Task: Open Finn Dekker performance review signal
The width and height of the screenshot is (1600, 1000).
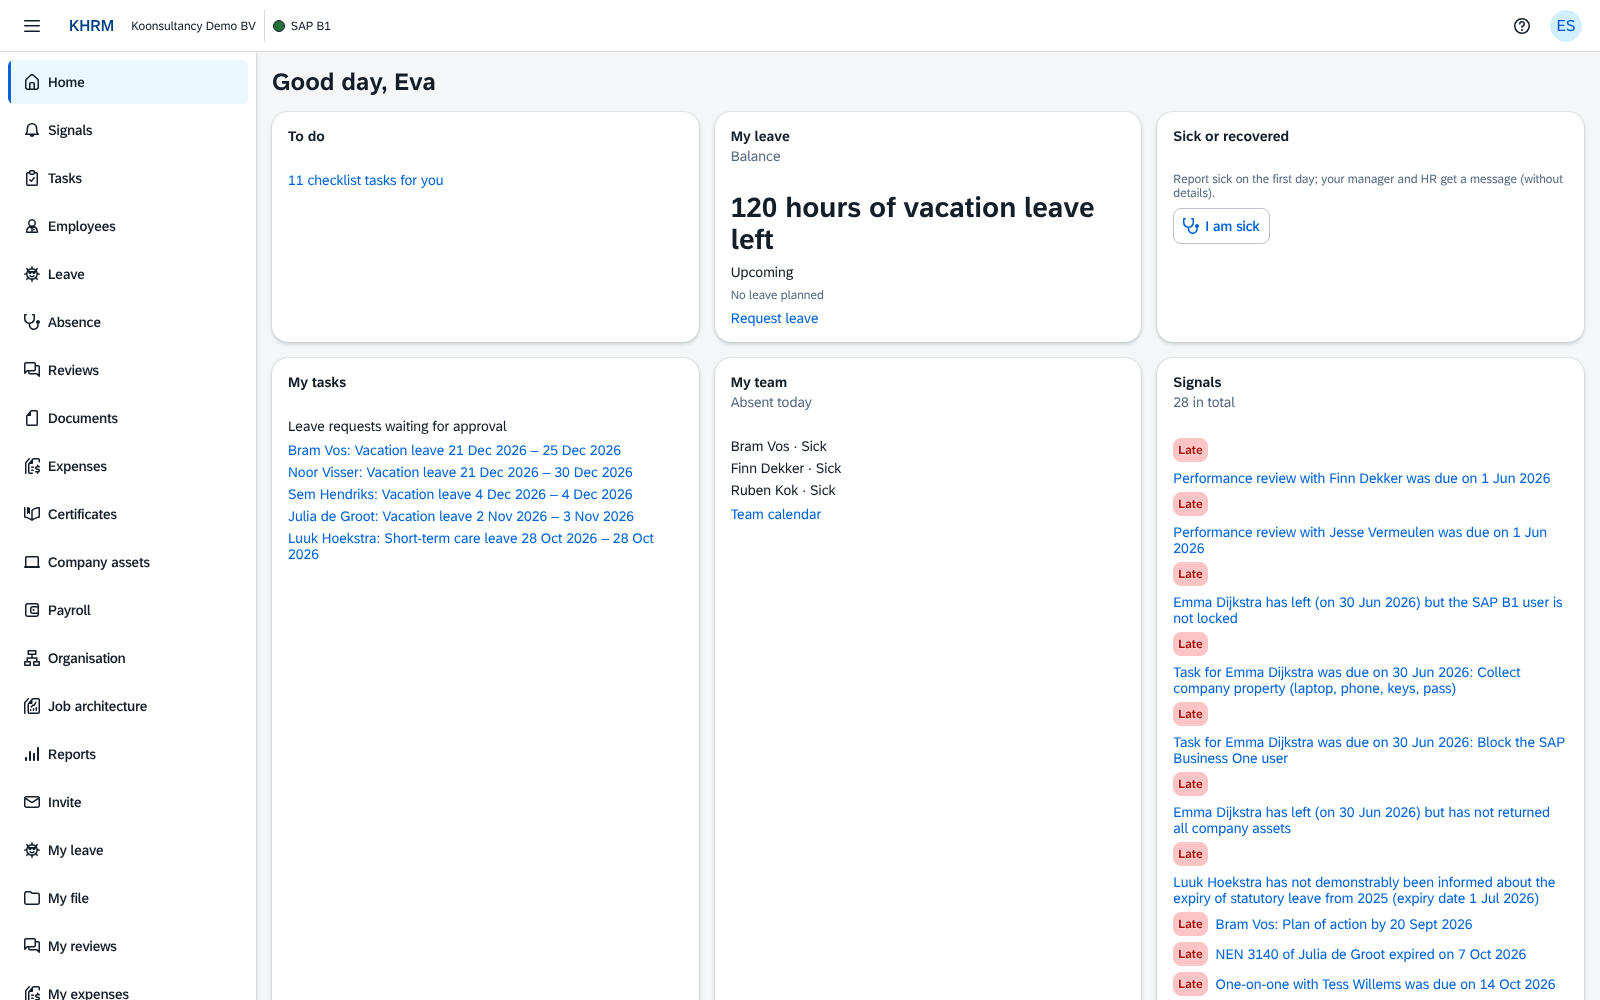Action: point(1361,478)
